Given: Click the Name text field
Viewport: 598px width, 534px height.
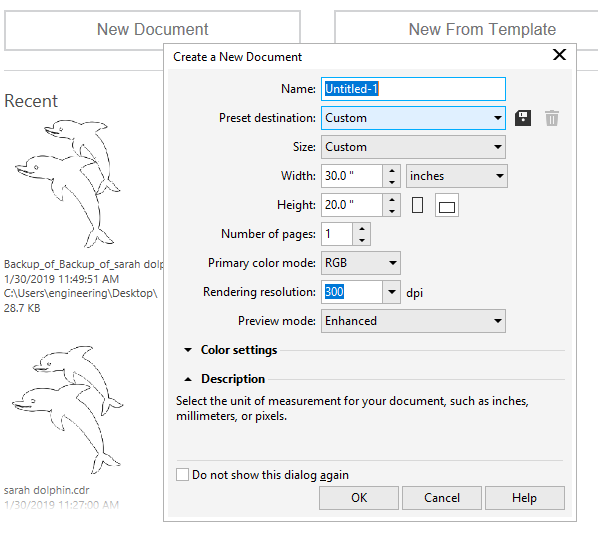Looking at the screenshot, I should pos(413,89).
